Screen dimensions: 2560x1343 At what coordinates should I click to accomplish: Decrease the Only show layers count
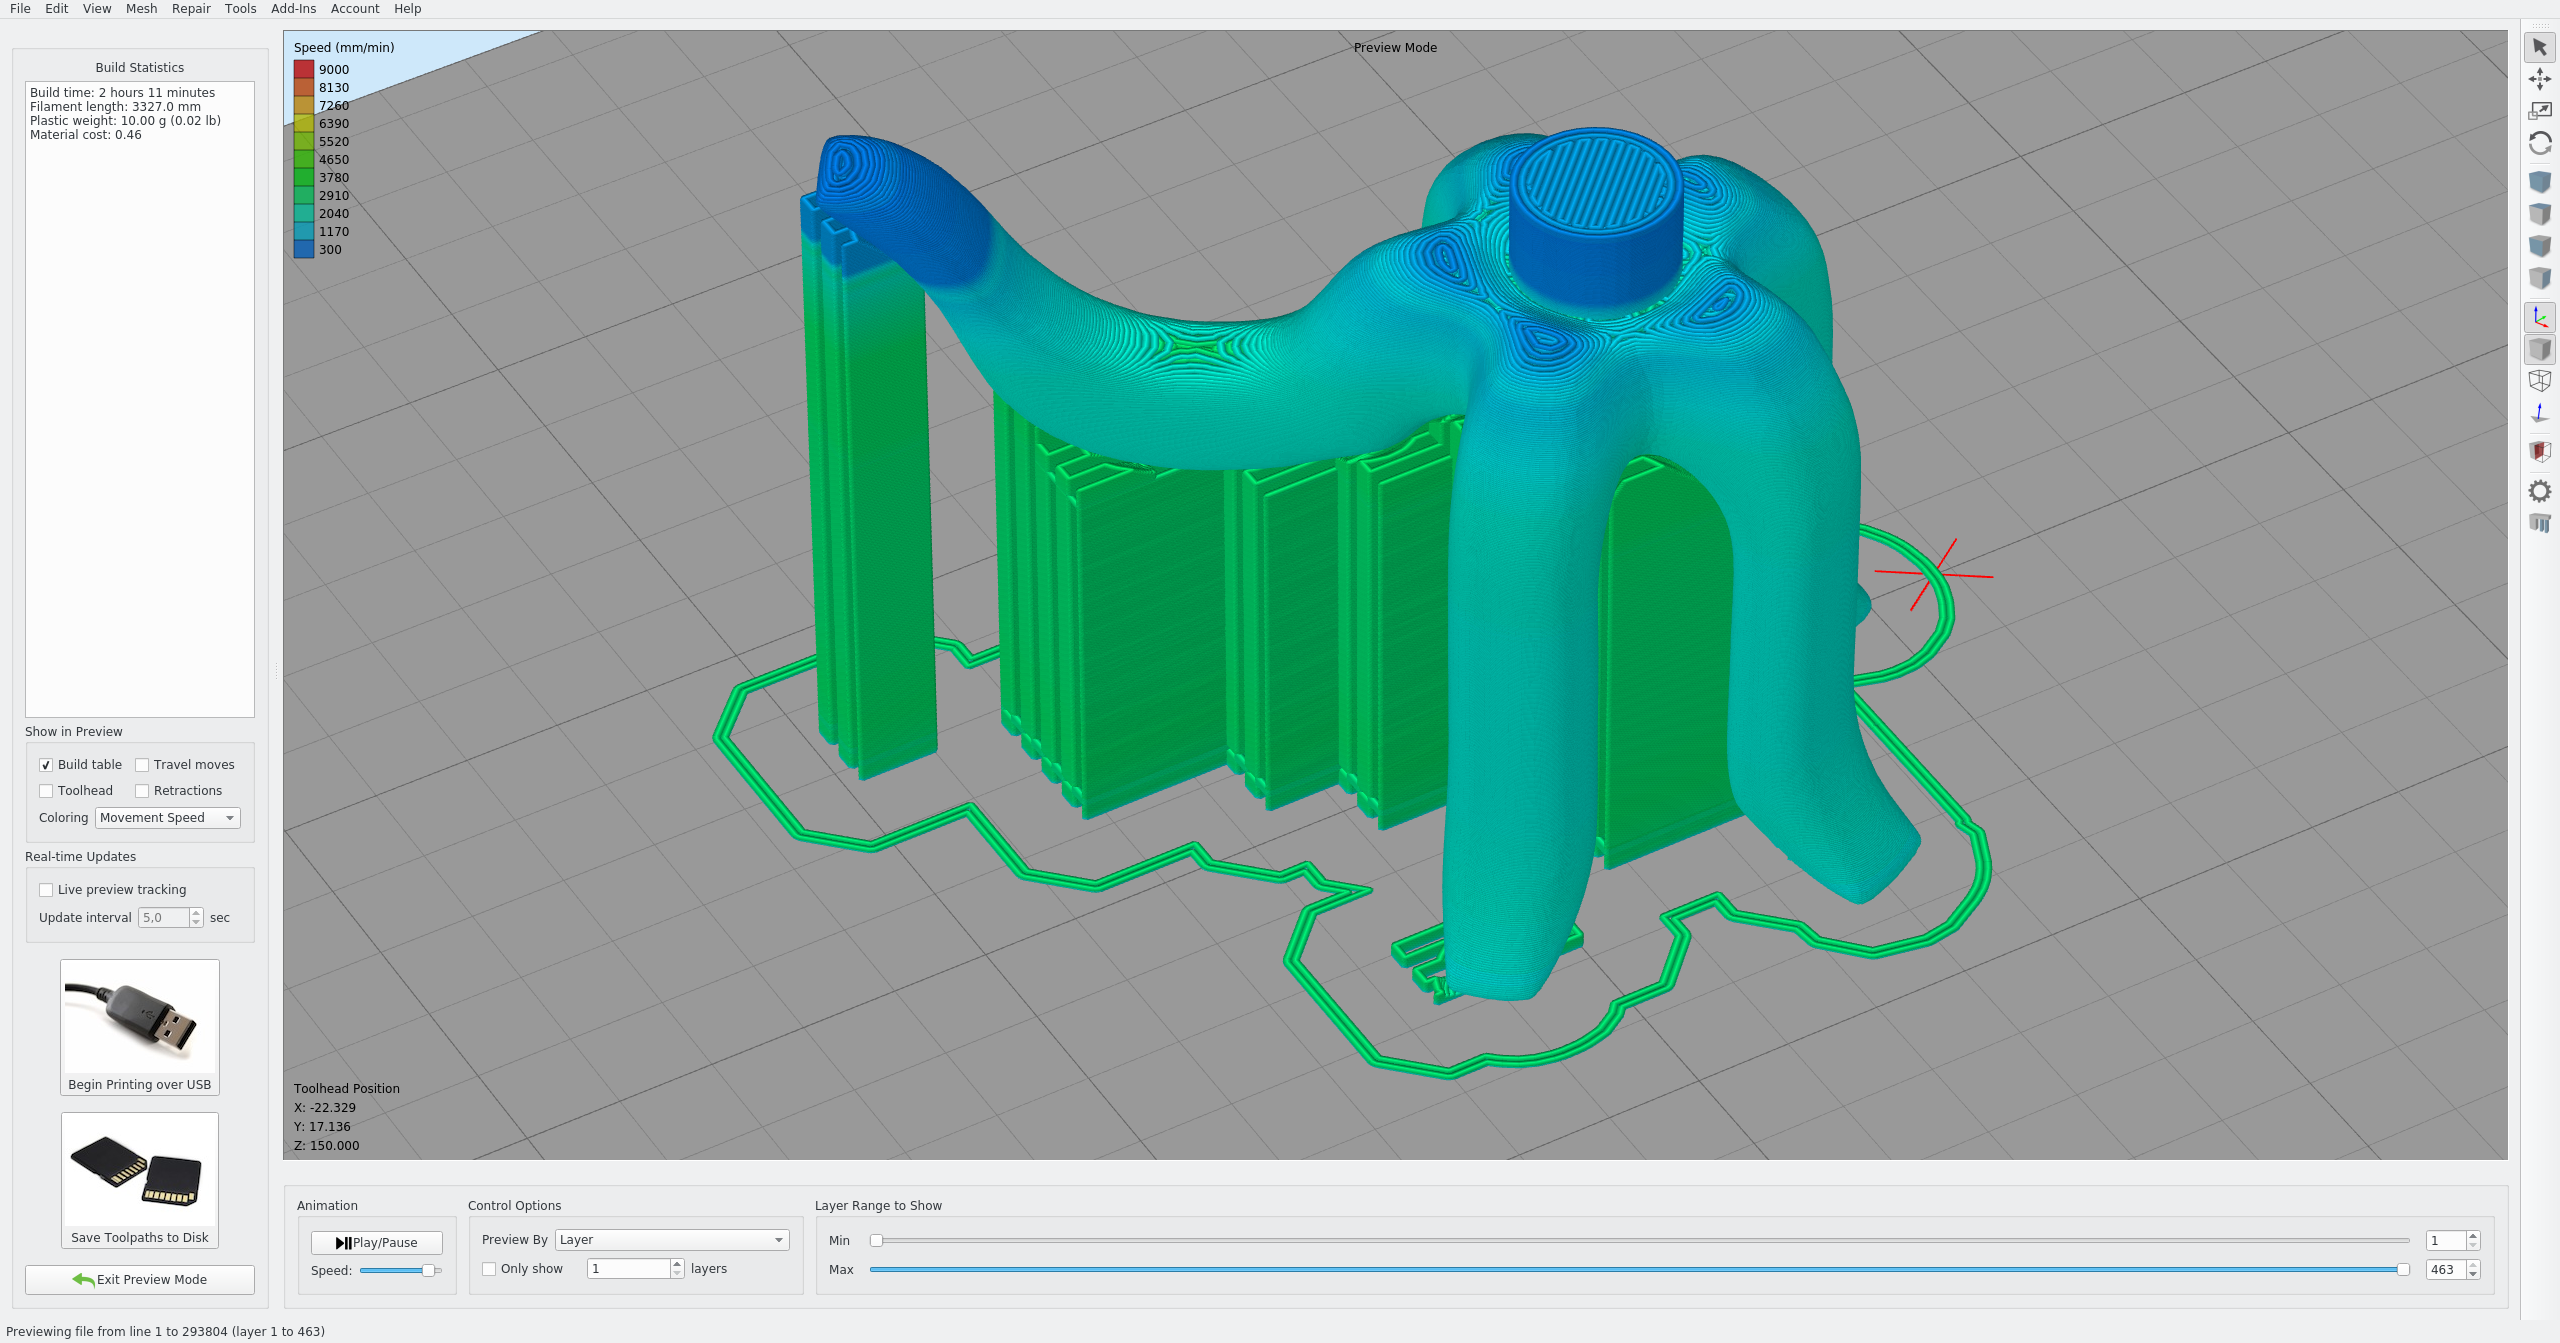pyautogui.click(x=677, y=1274)
